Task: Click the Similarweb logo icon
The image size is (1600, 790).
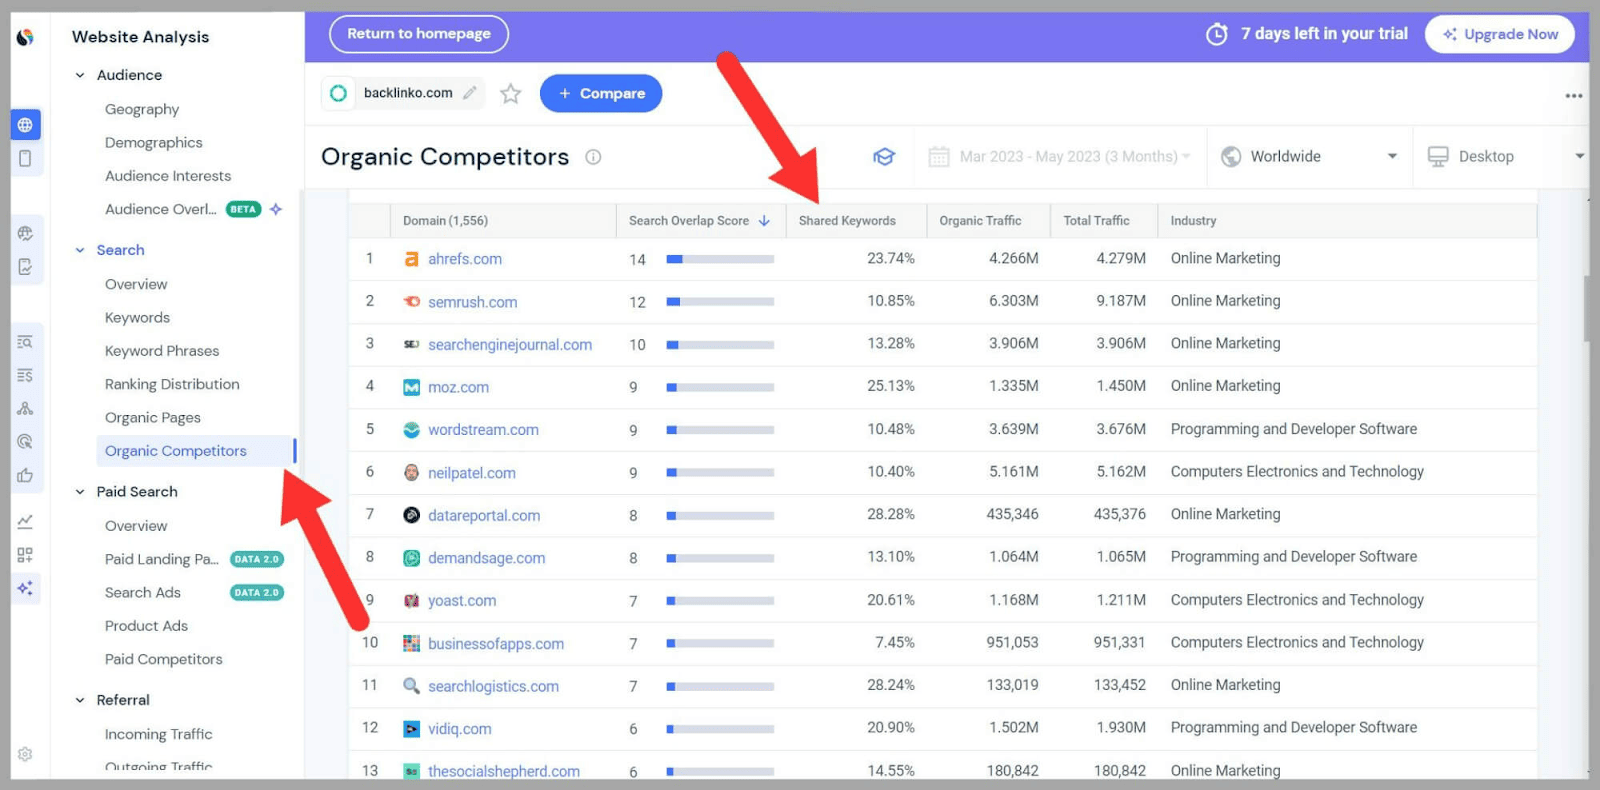Action: pos(25,37)
